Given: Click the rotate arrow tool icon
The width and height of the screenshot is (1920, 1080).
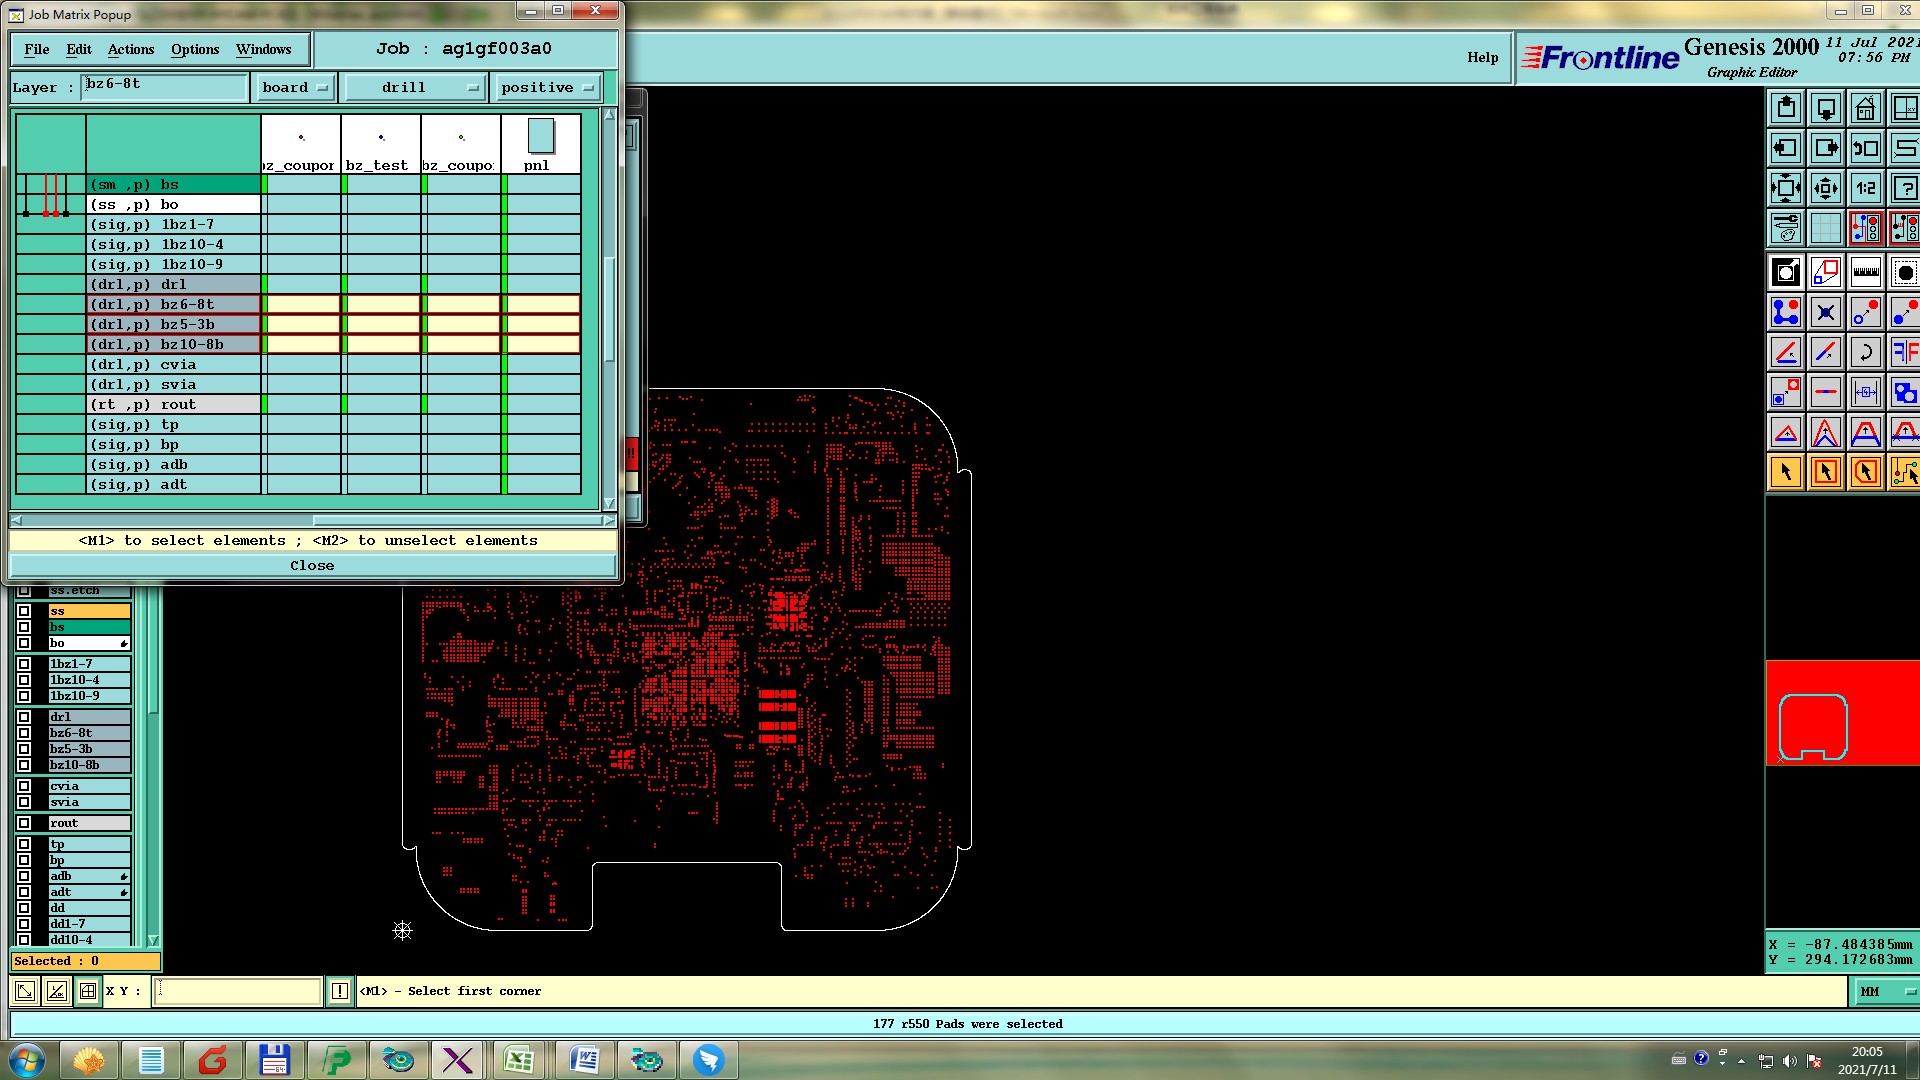Looking at the screenshot, I should (x=1865, y=352).
